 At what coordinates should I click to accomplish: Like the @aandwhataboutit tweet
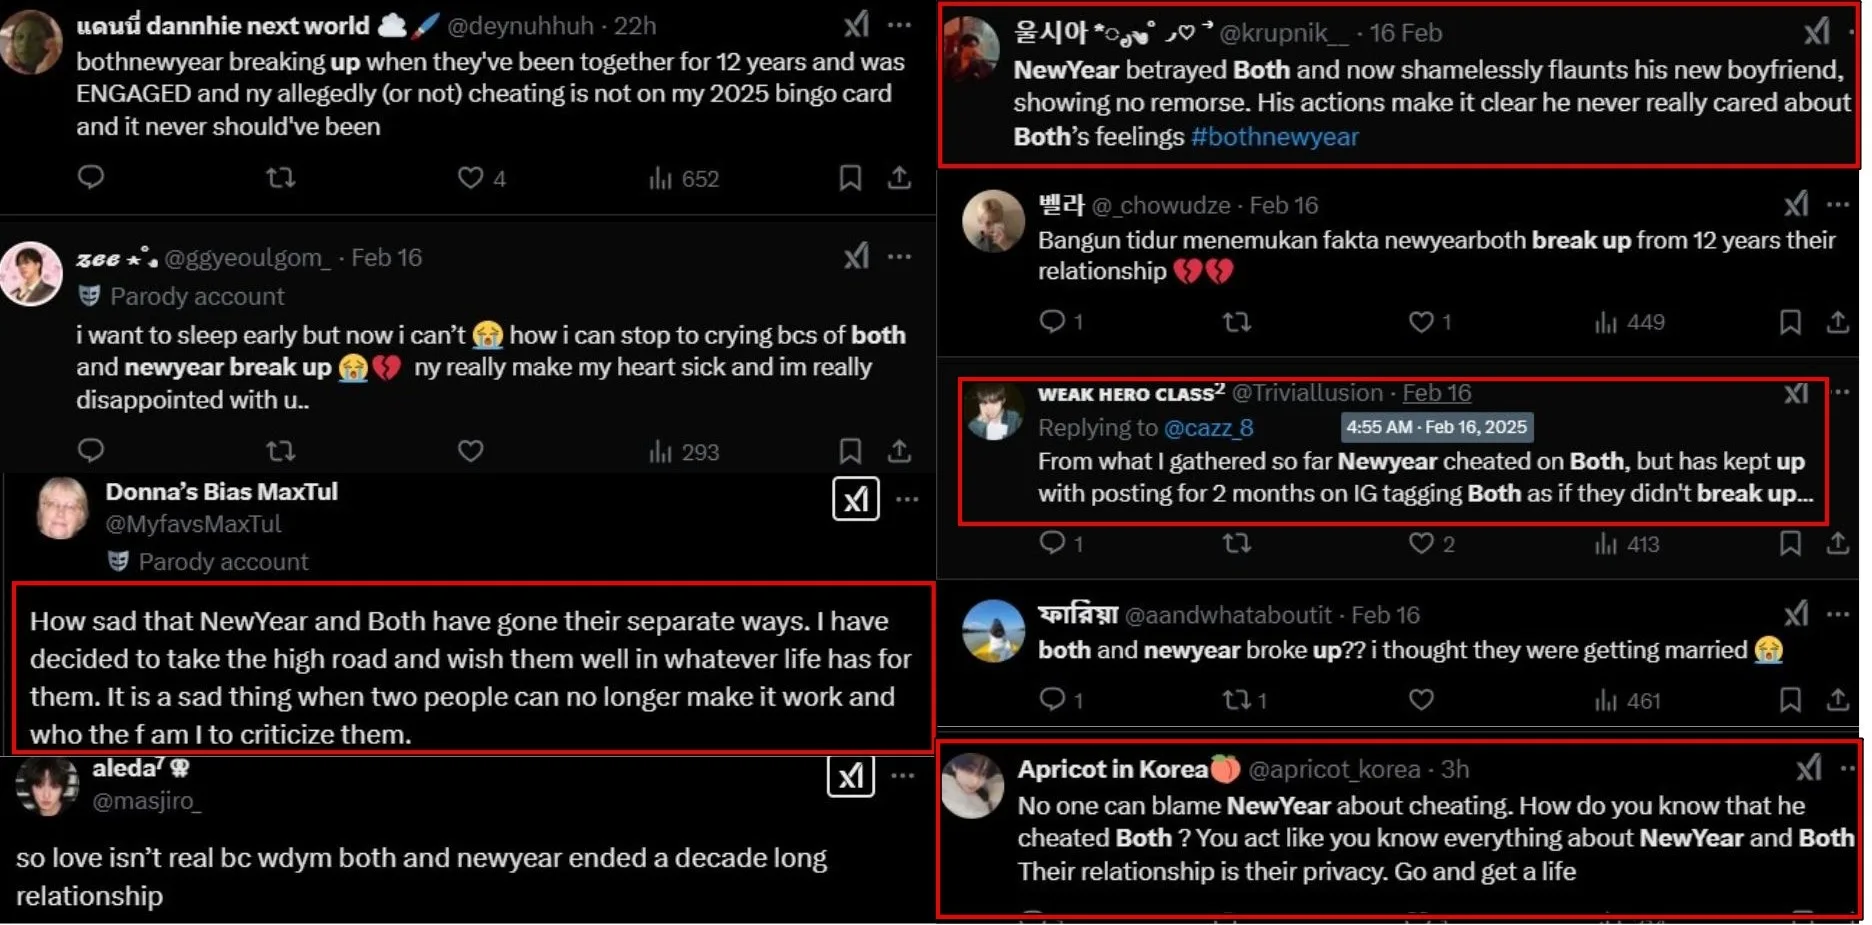(1421, 700)
